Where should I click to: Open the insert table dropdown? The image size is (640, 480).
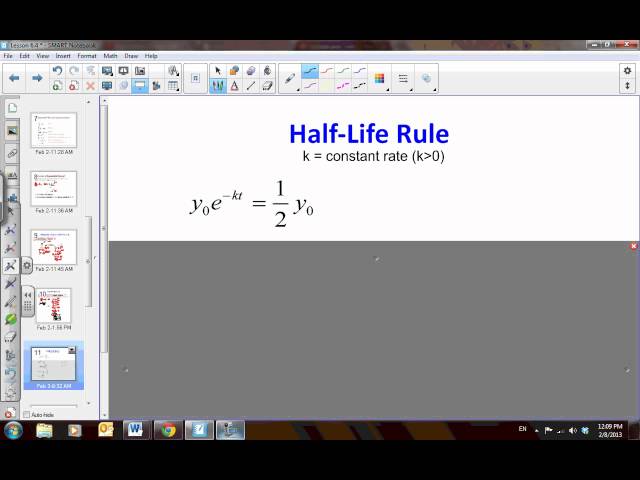pos(173,86)
